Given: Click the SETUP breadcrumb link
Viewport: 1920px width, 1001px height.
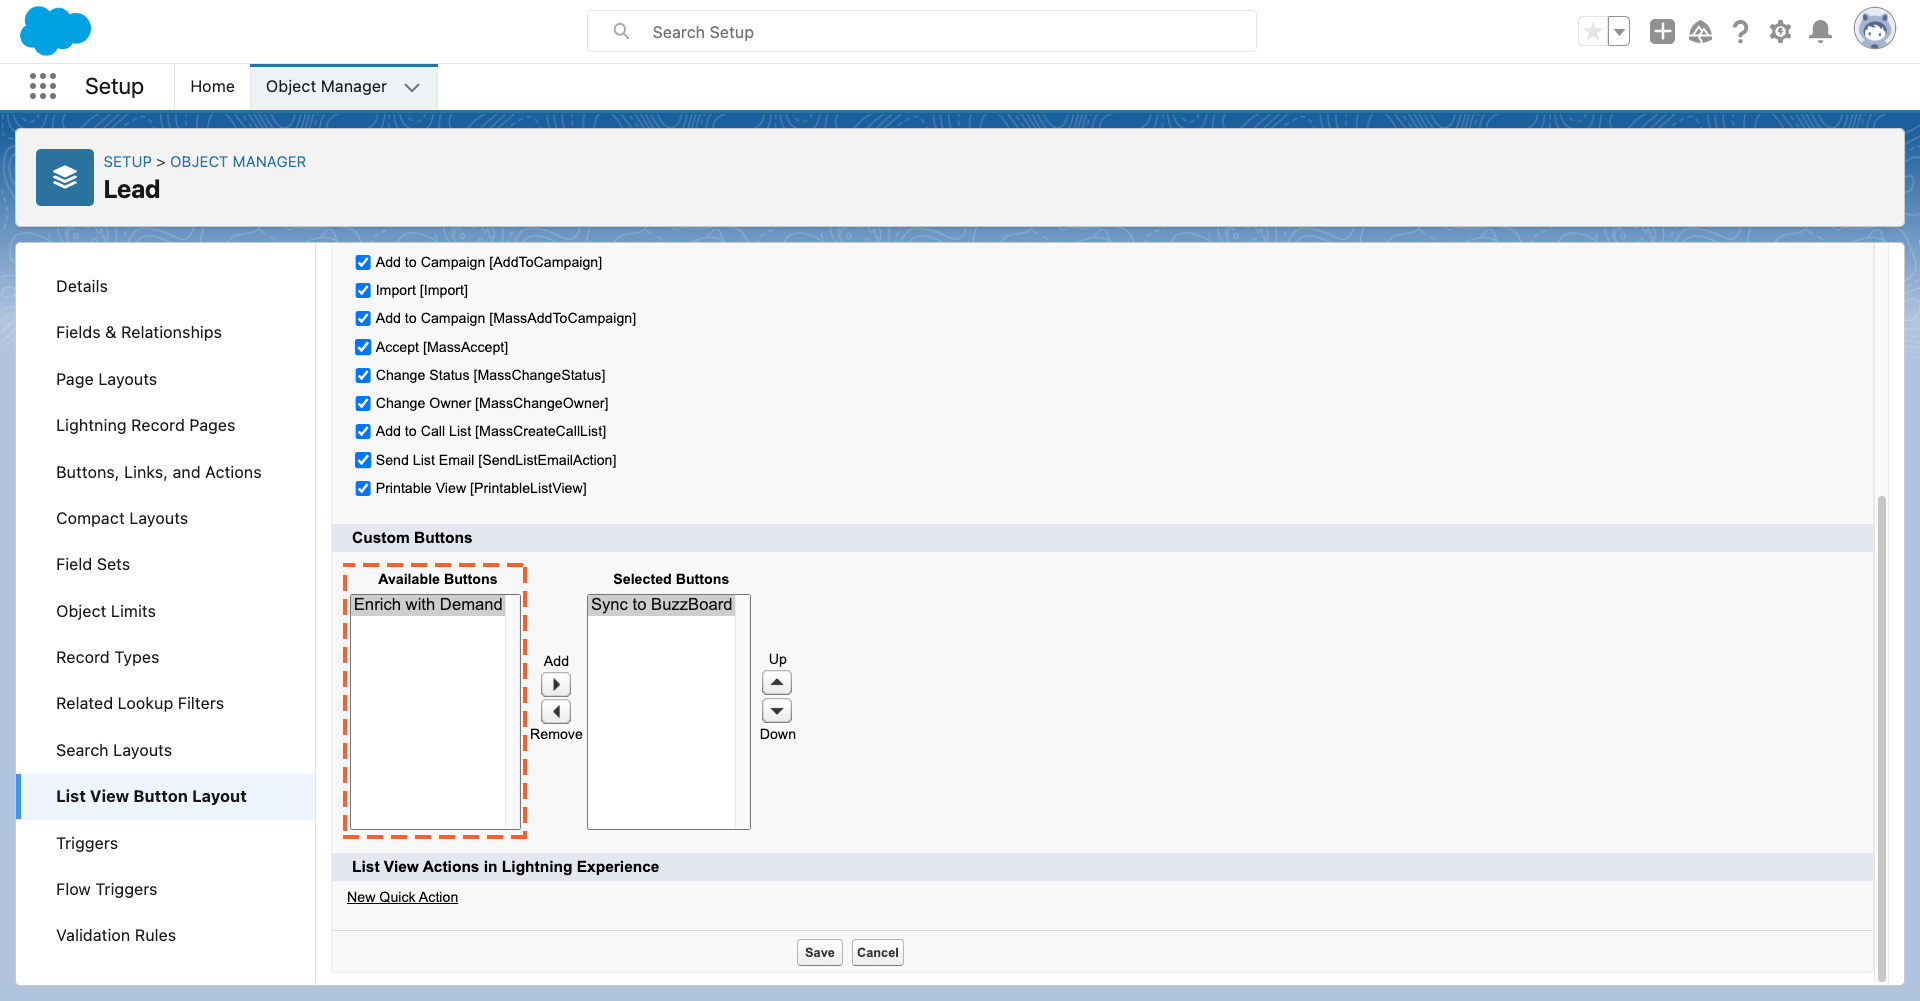Looking at the screenshot, I should click(128, 162).
